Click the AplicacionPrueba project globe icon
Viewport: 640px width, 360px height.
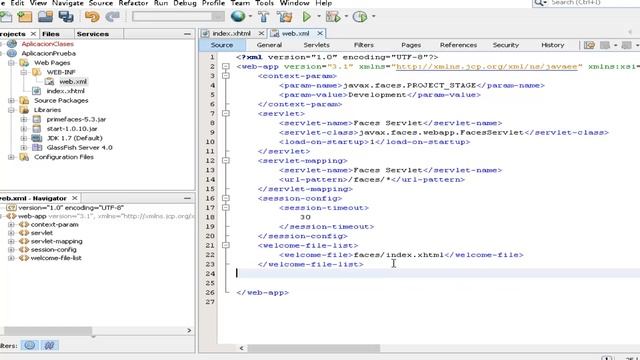coord(12,53)
